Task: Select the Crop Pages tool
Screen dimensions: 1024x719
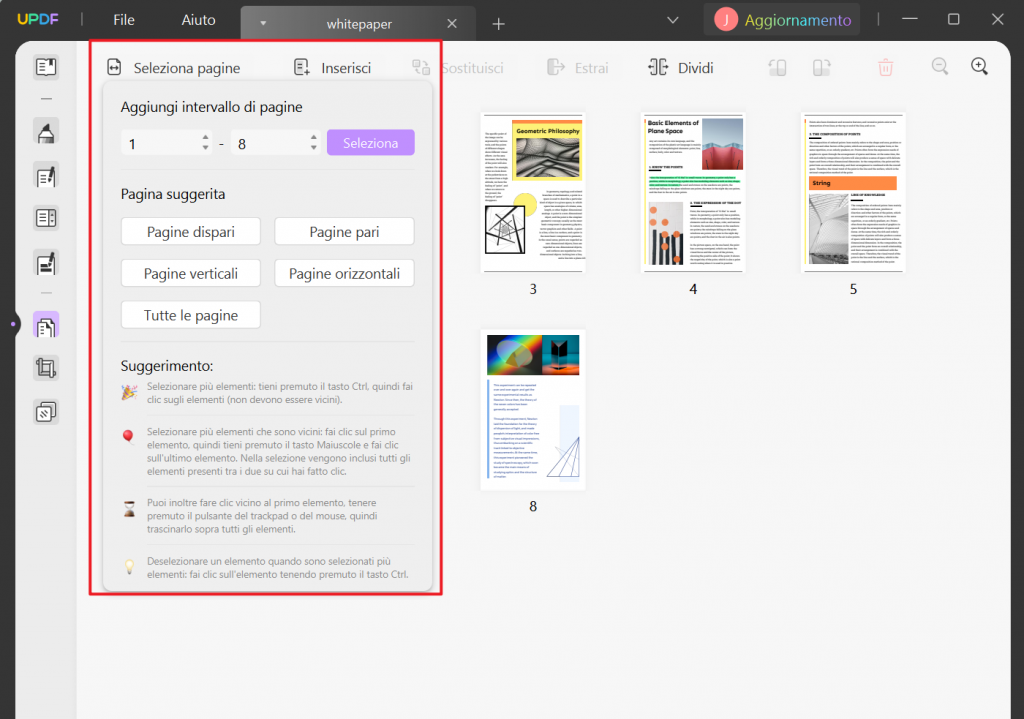Action: tap(45, 367)
